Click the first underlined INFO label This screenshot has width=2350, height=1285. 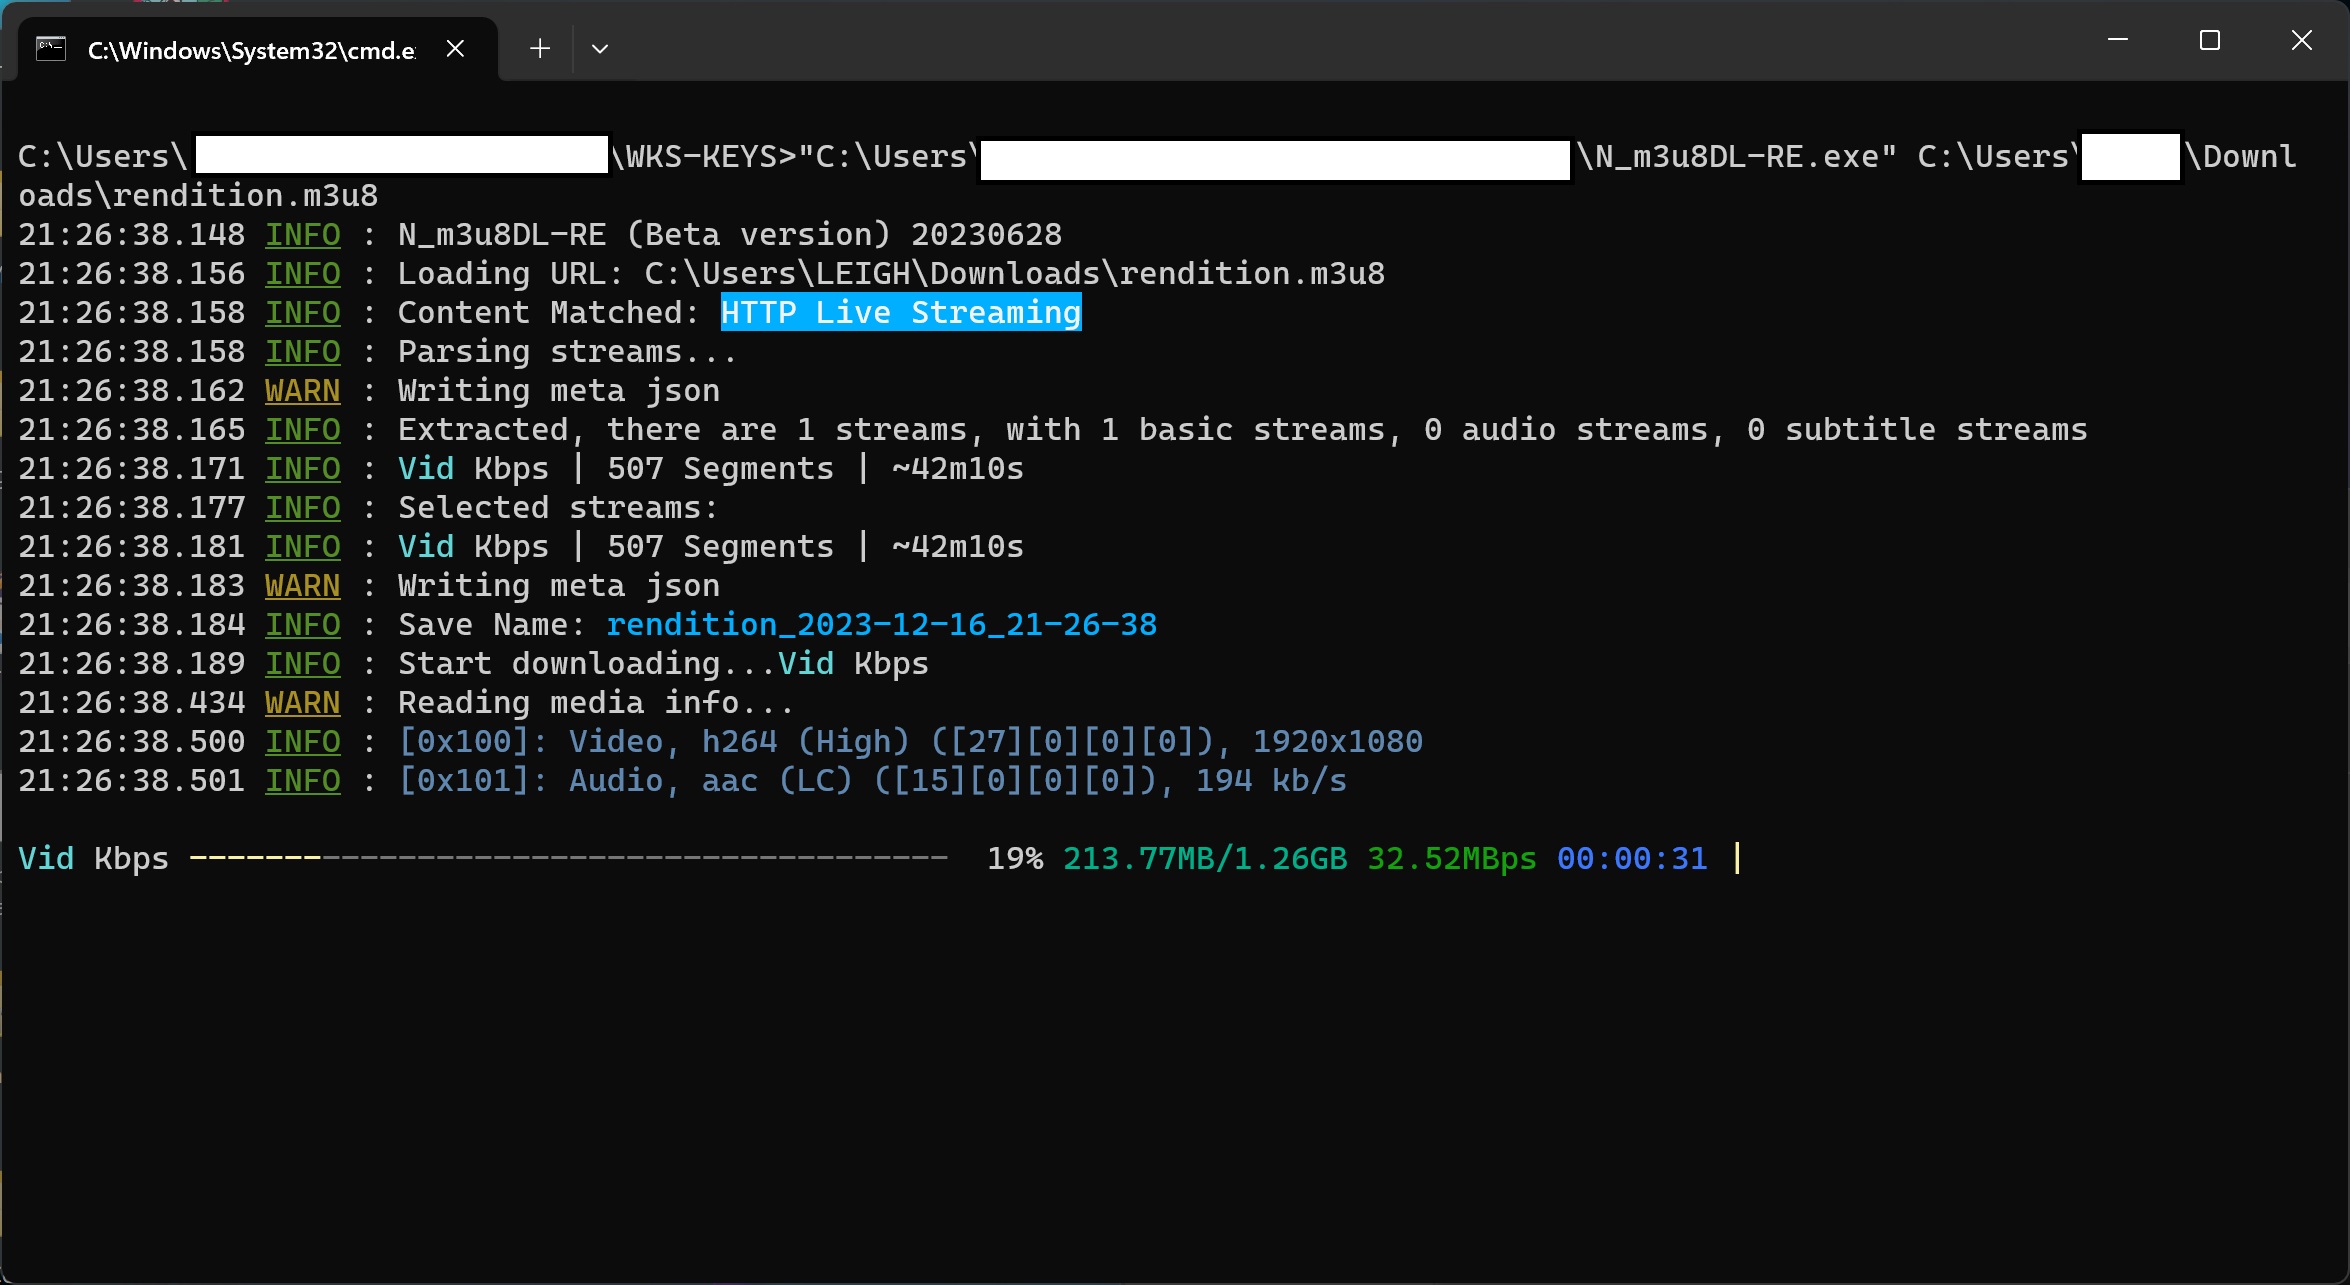coord(302,235)
